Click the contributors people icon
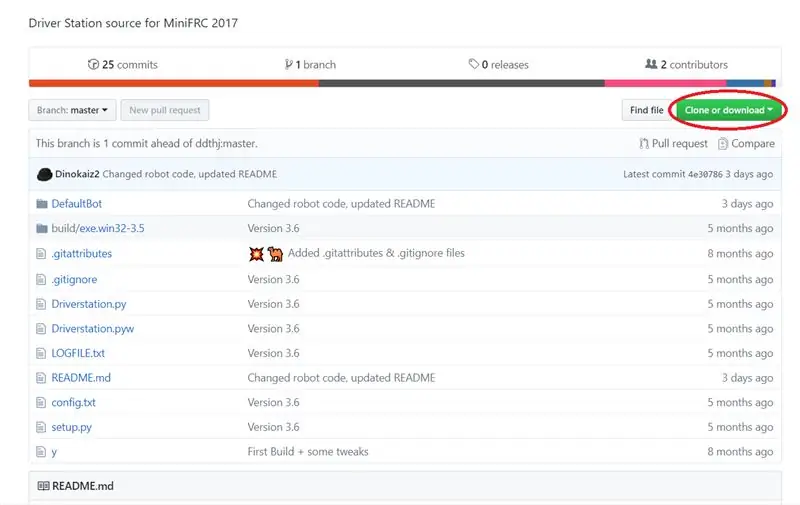The image size is (800, 505). click(651, 64)
